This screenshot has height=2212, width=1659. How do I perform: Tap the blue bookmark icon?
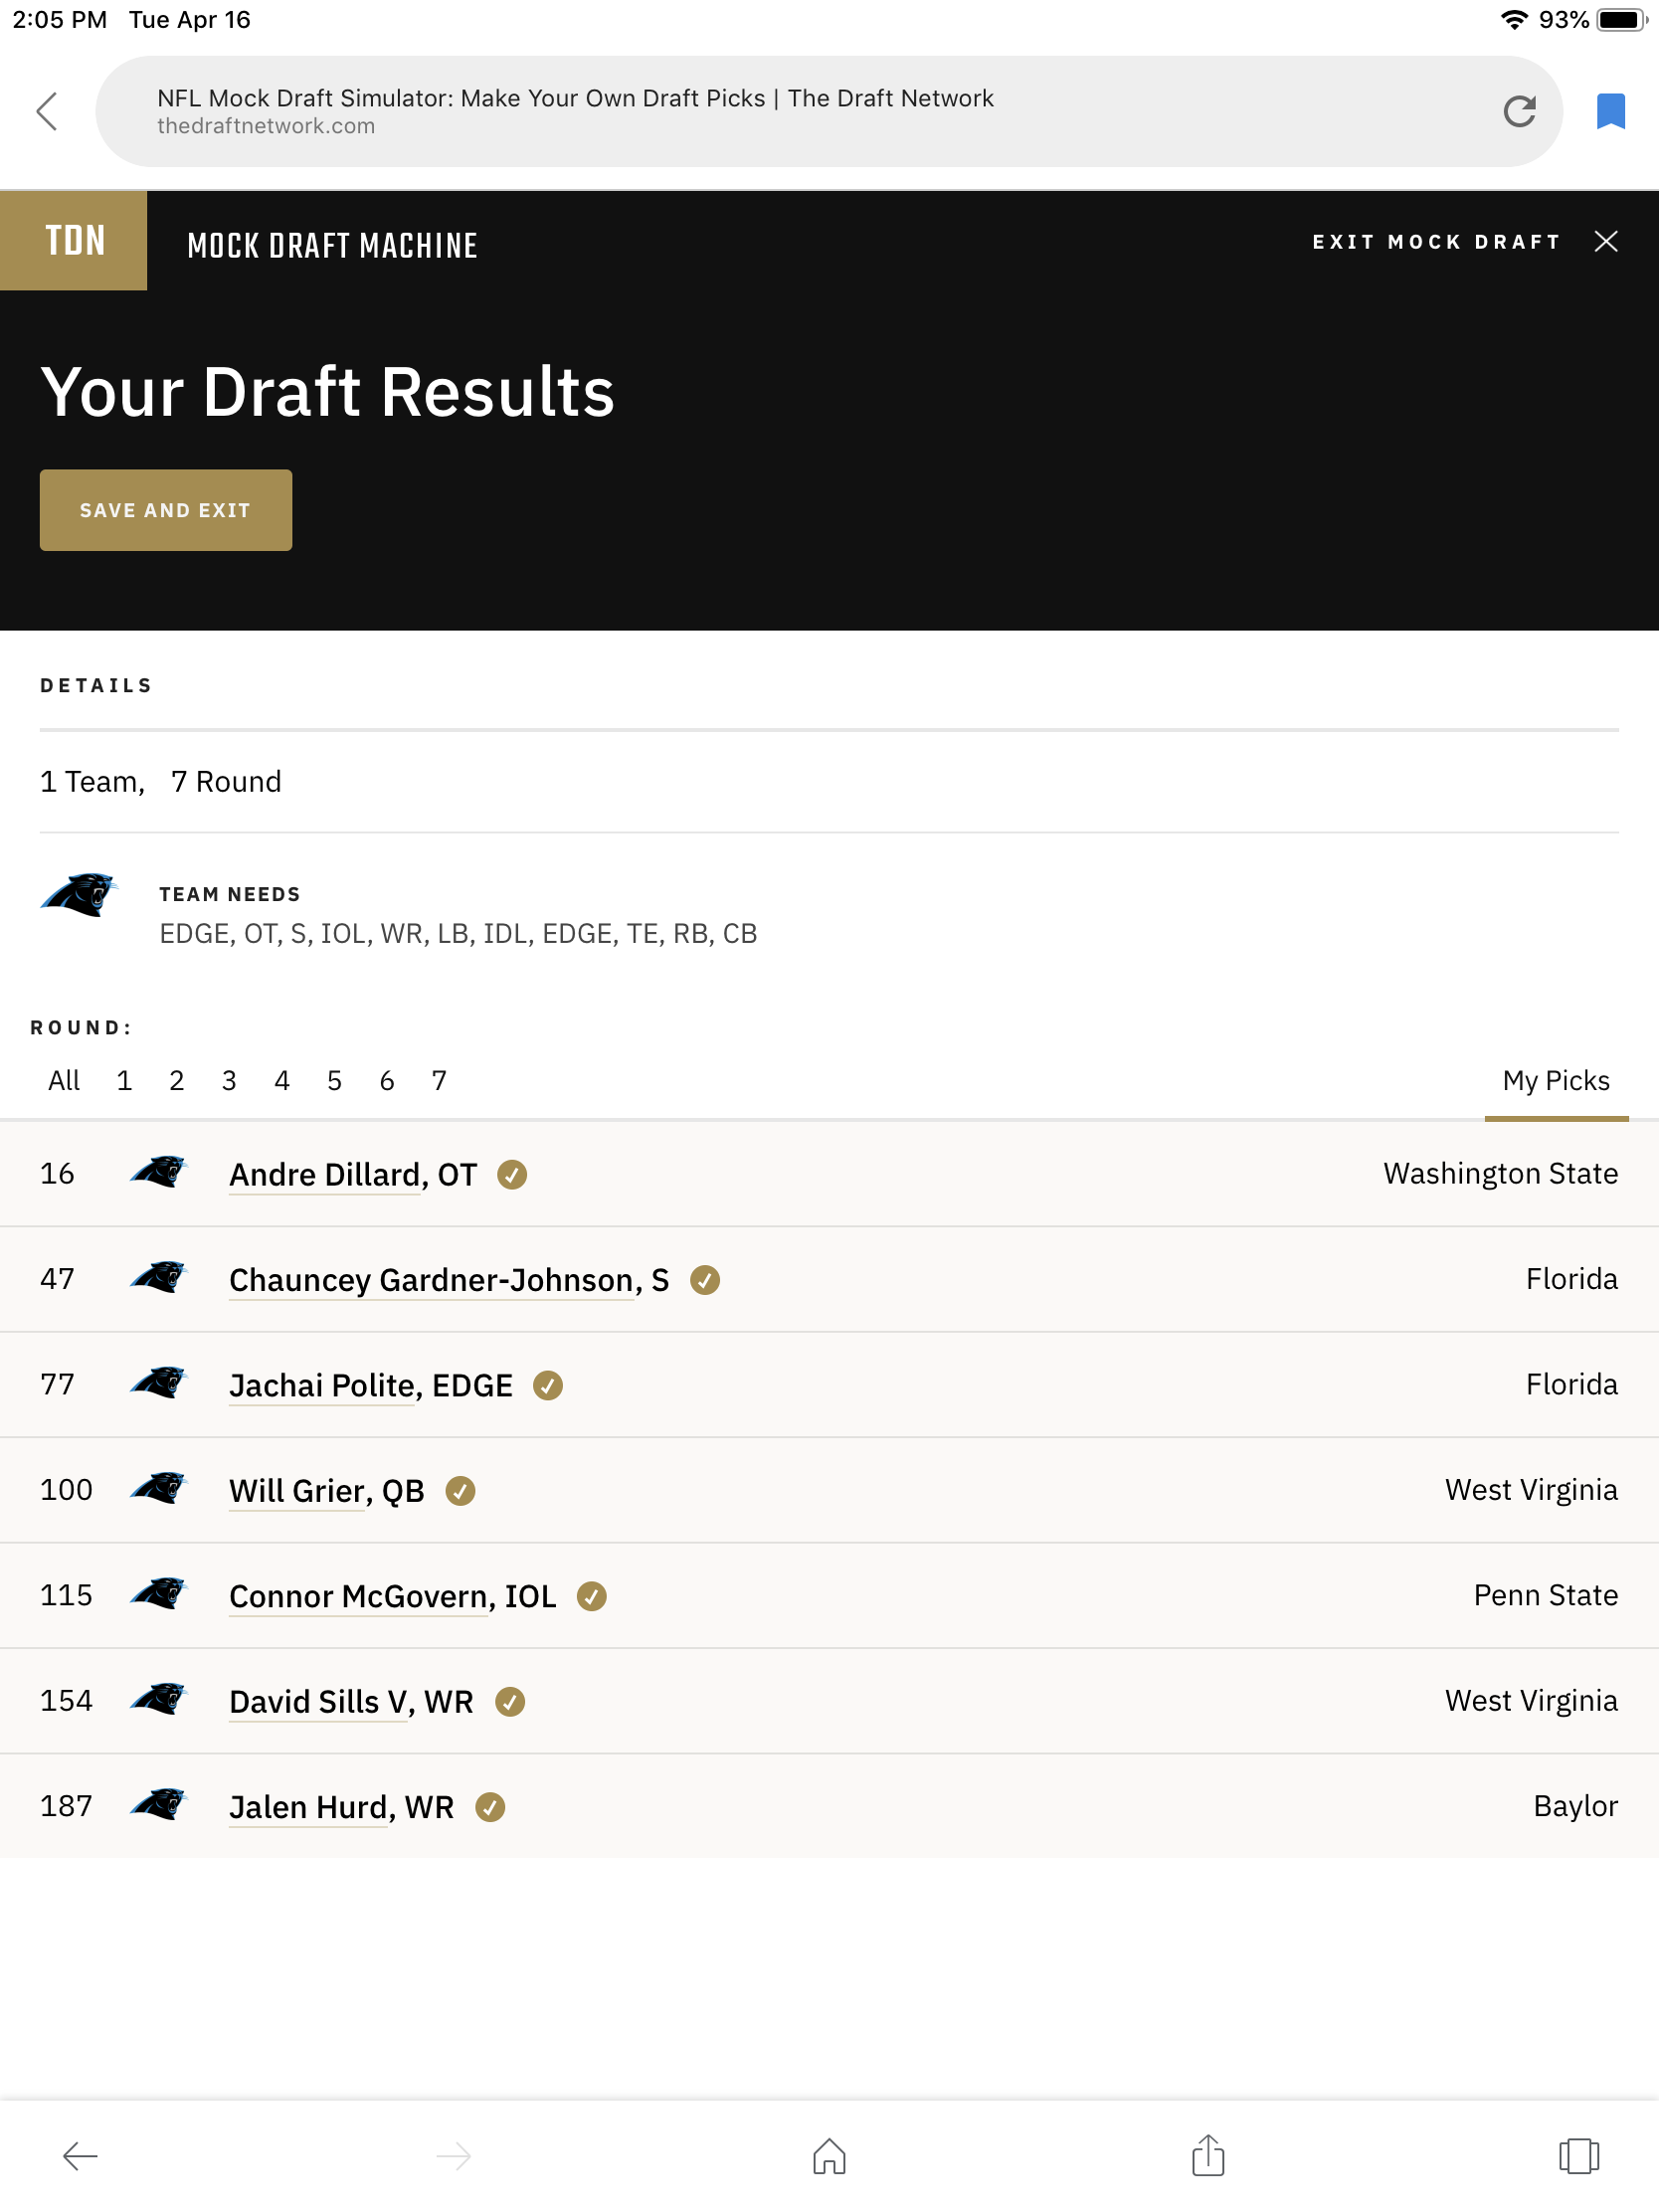pos(1610,111)
